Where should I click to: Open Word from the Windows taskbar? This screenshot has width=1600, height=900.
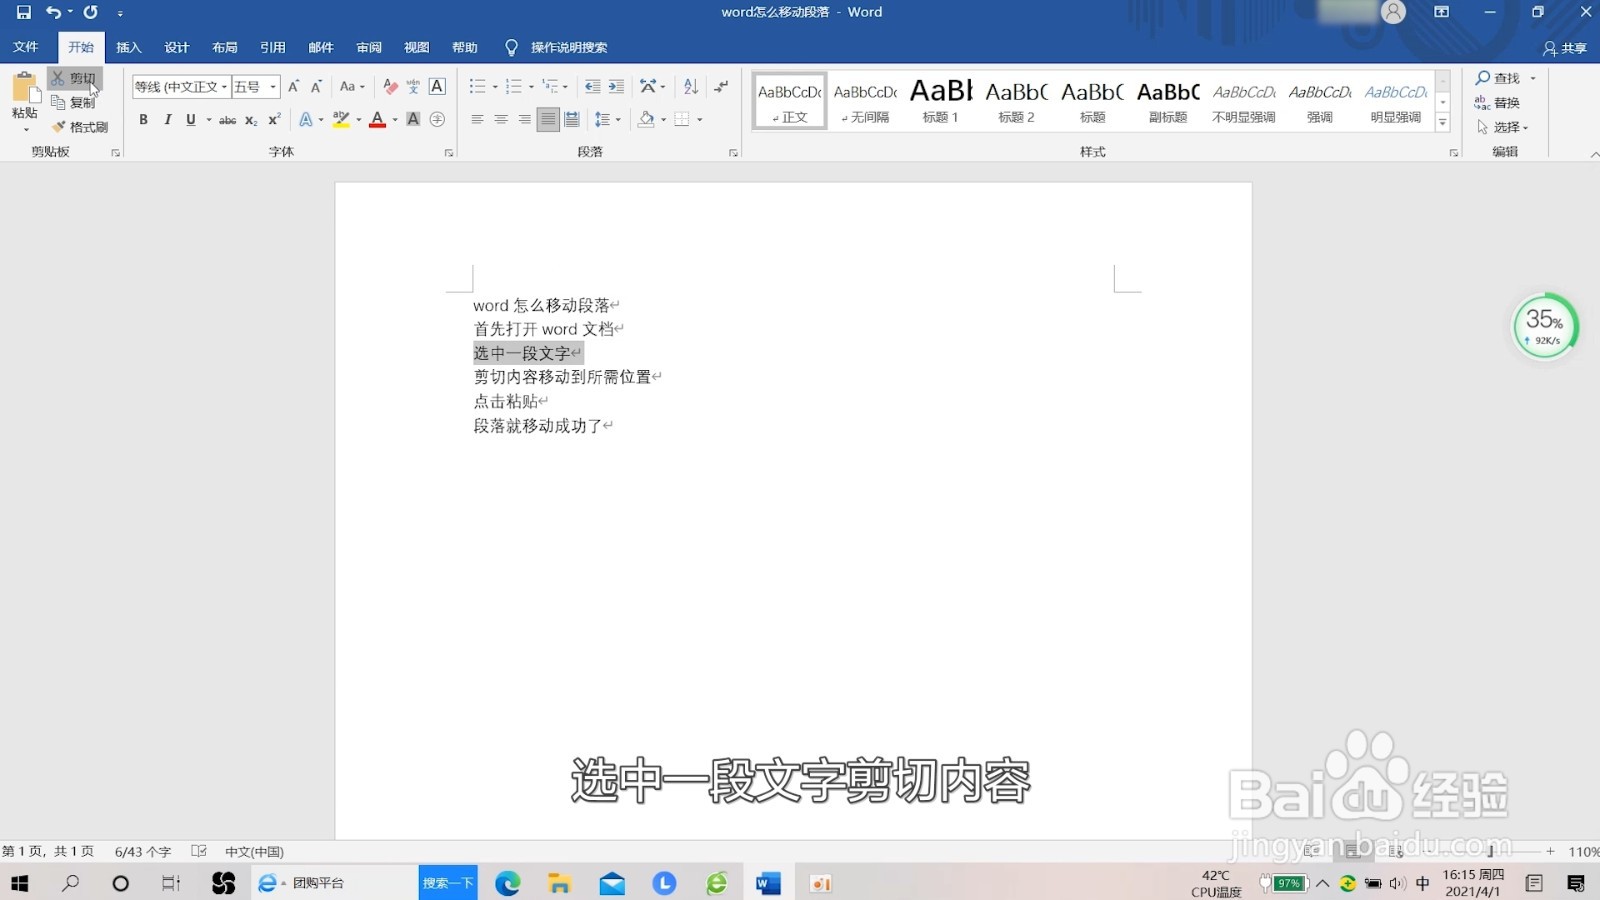[x=768, y=883]
